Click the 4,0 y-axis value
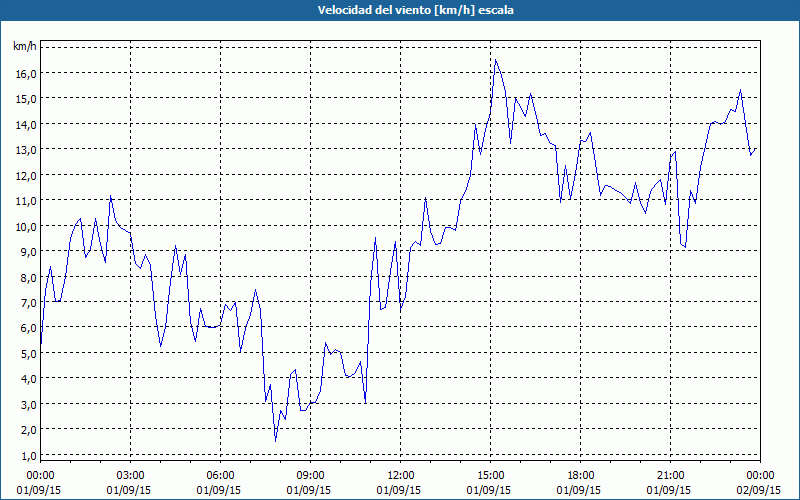The height and width of the screenshot is (500, 800). [x=29, y=379]
